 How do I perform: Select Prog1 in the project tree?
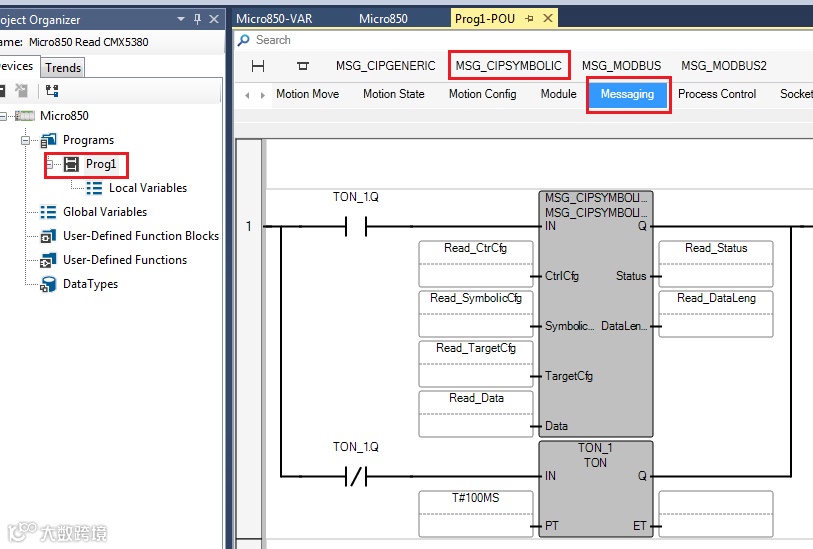101,164
